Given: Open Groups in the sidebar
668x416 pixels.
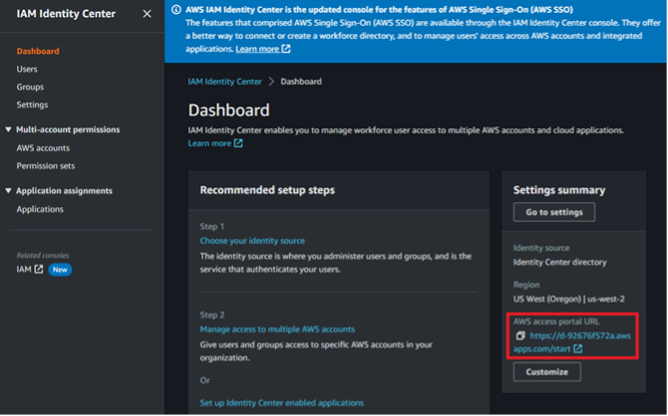Looking at the screenshot, I should (30, 87).
